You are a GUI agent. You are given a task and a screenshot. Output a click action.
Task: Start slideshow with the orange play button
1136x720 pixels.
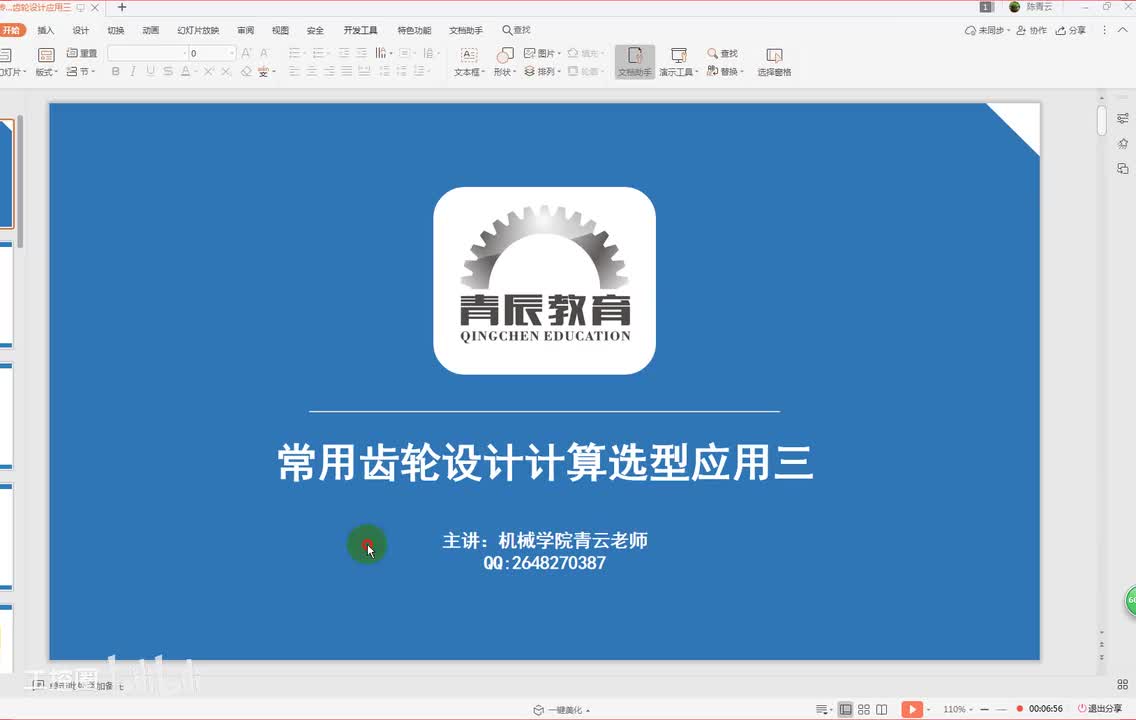point(911,709)
